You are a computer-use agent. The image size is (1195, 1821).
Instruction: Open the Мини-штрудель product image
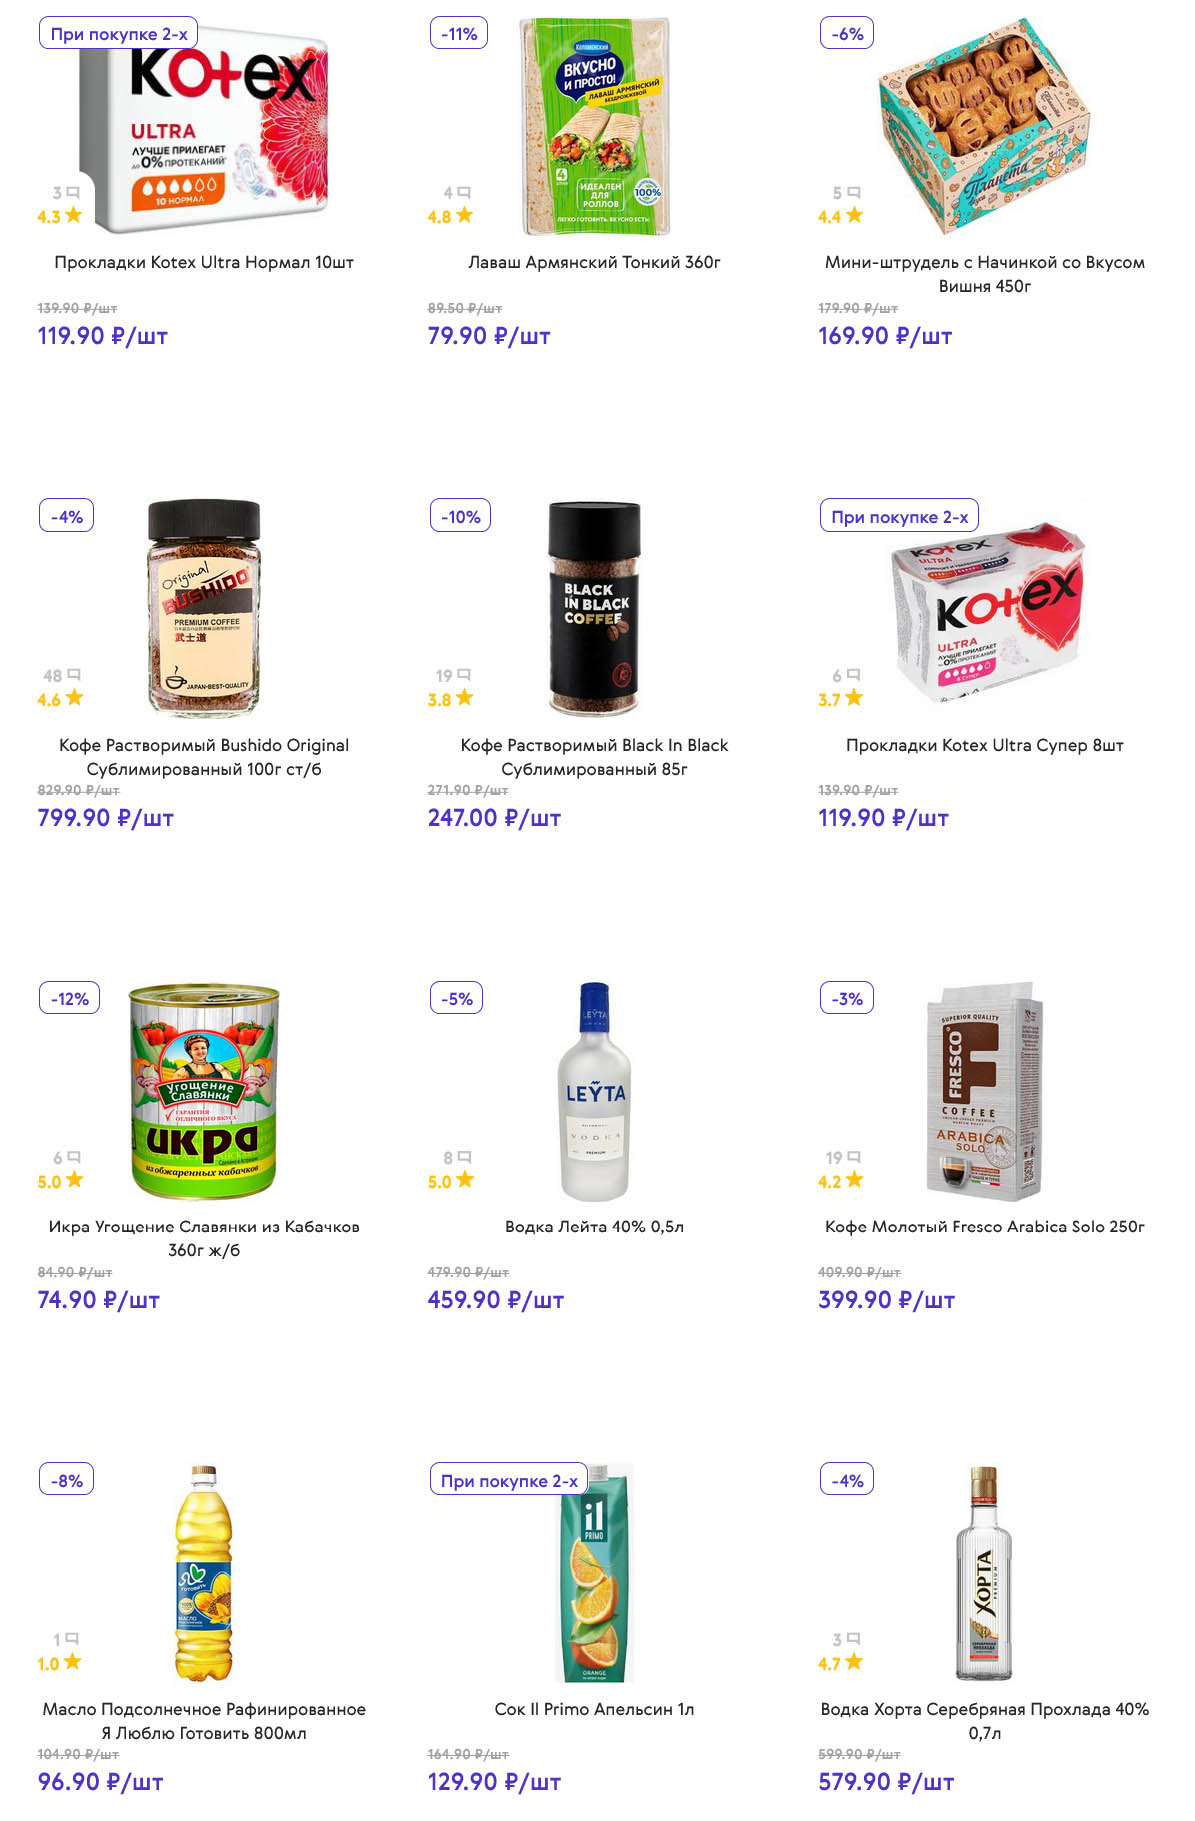tap(984, 125)
